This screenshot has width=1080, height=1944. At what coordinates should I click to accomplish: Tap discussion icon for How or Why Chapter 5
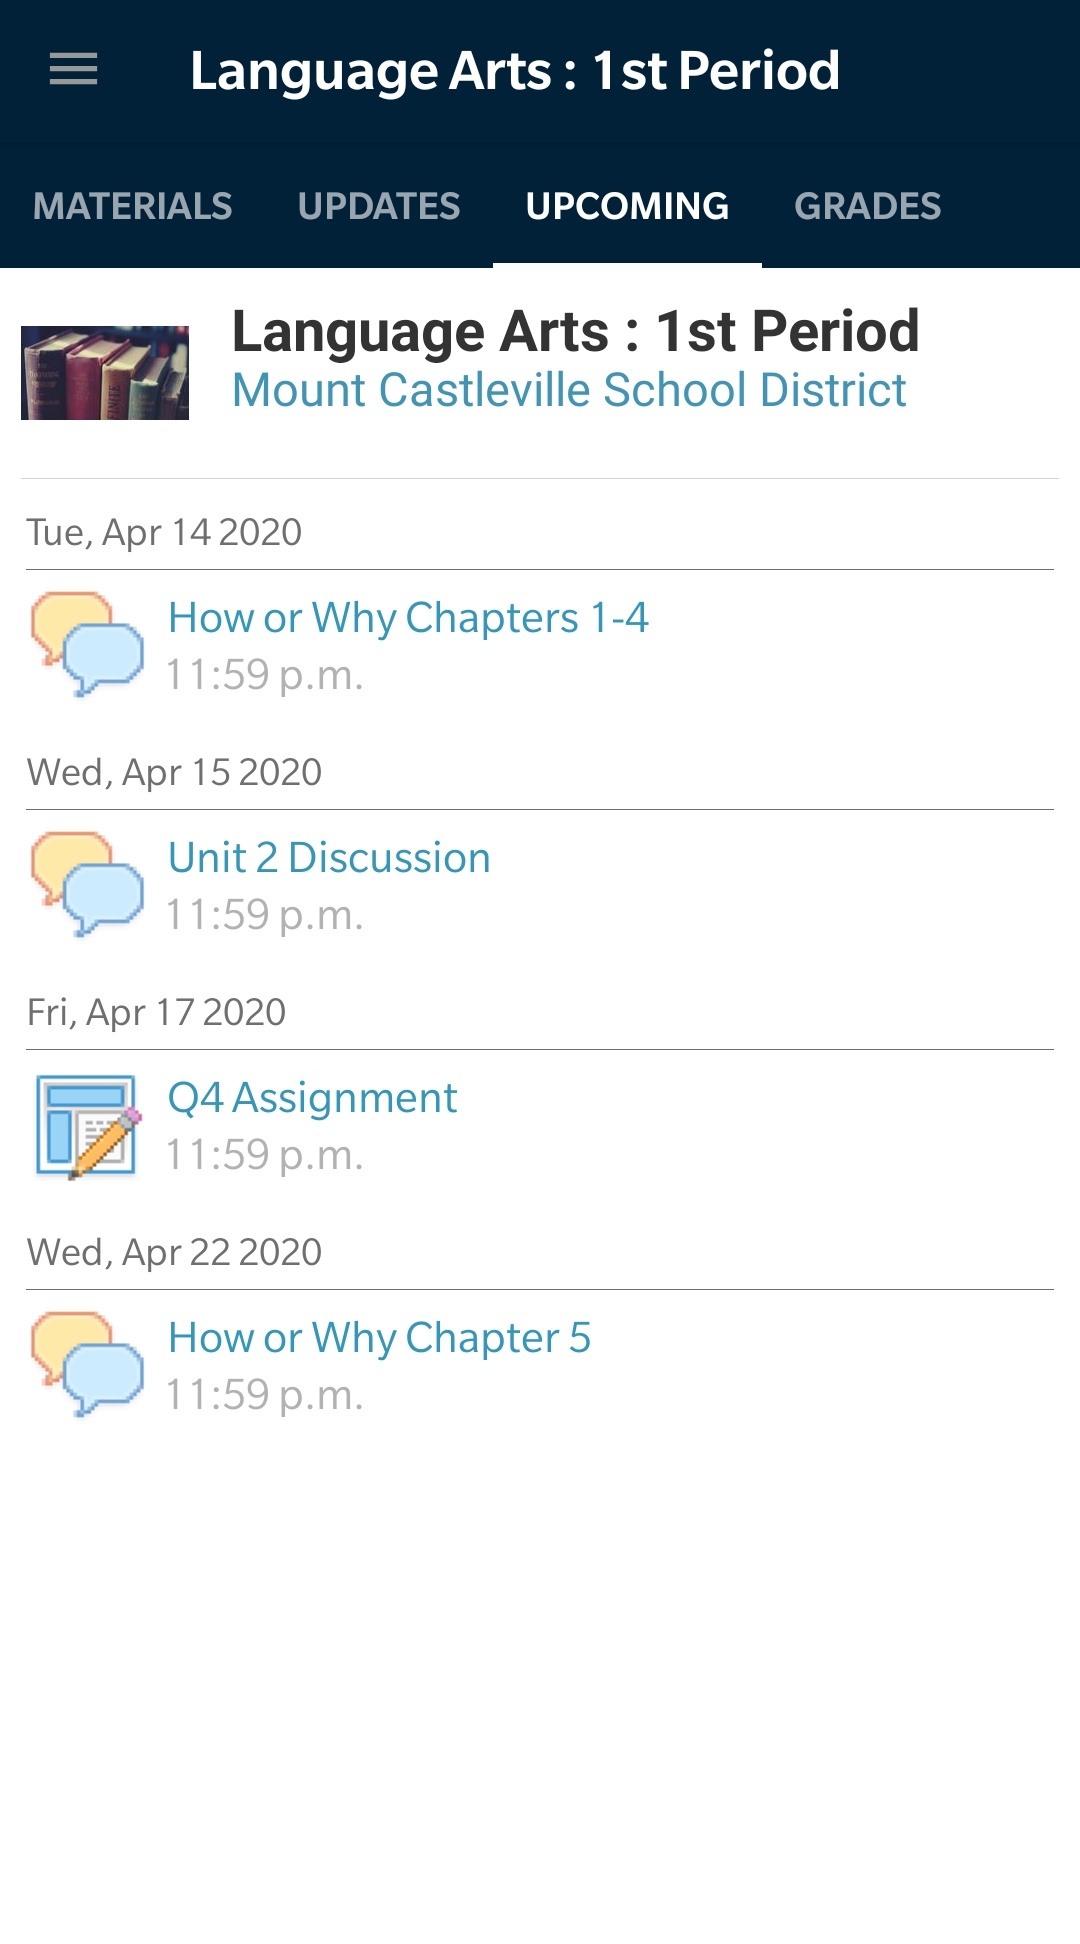click(87, 1364)
